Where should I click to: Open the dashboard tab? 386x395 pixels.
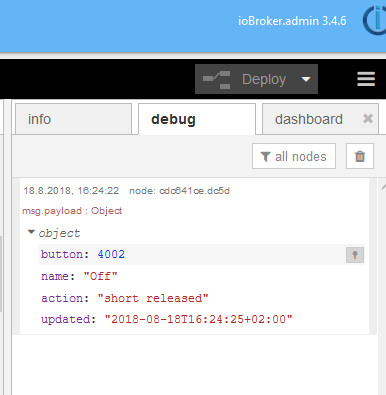pos(309,119)
